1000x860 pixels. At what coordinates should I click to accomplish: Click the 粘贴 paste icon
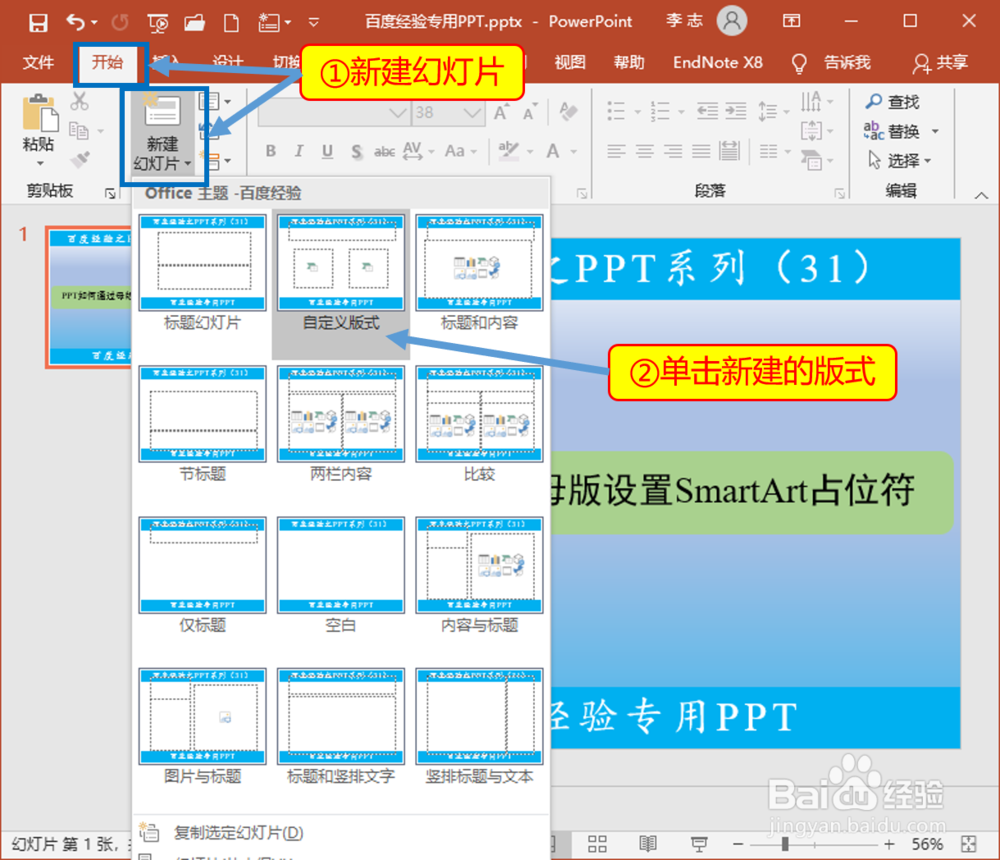click(40, 113)
